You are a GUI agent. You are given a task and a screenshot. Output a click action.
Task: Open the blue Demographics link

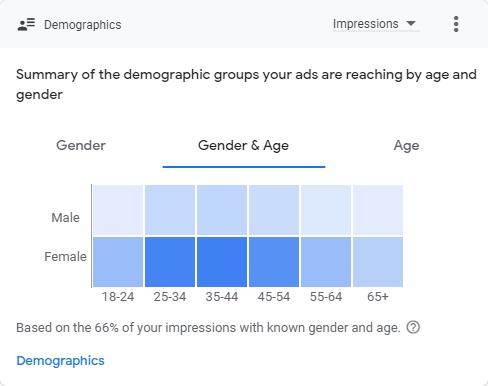click(x=60, y=361)
